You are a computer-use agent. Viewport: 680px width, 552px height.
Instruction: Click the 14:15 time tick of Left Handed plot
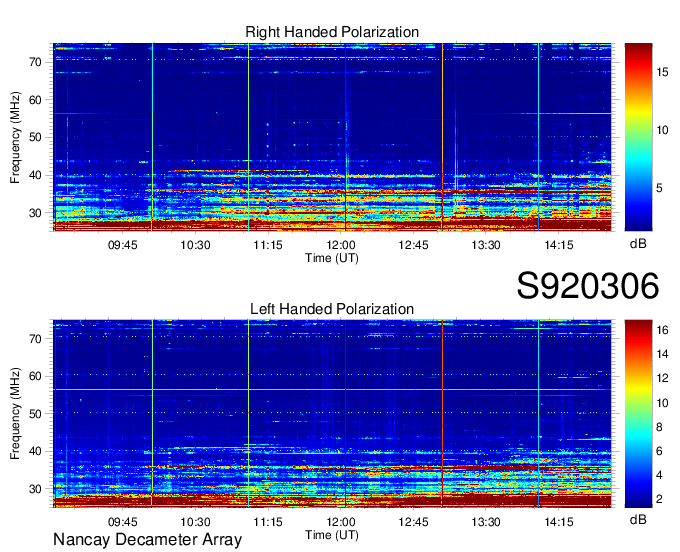pyautogui.click(x=559, y=522)
